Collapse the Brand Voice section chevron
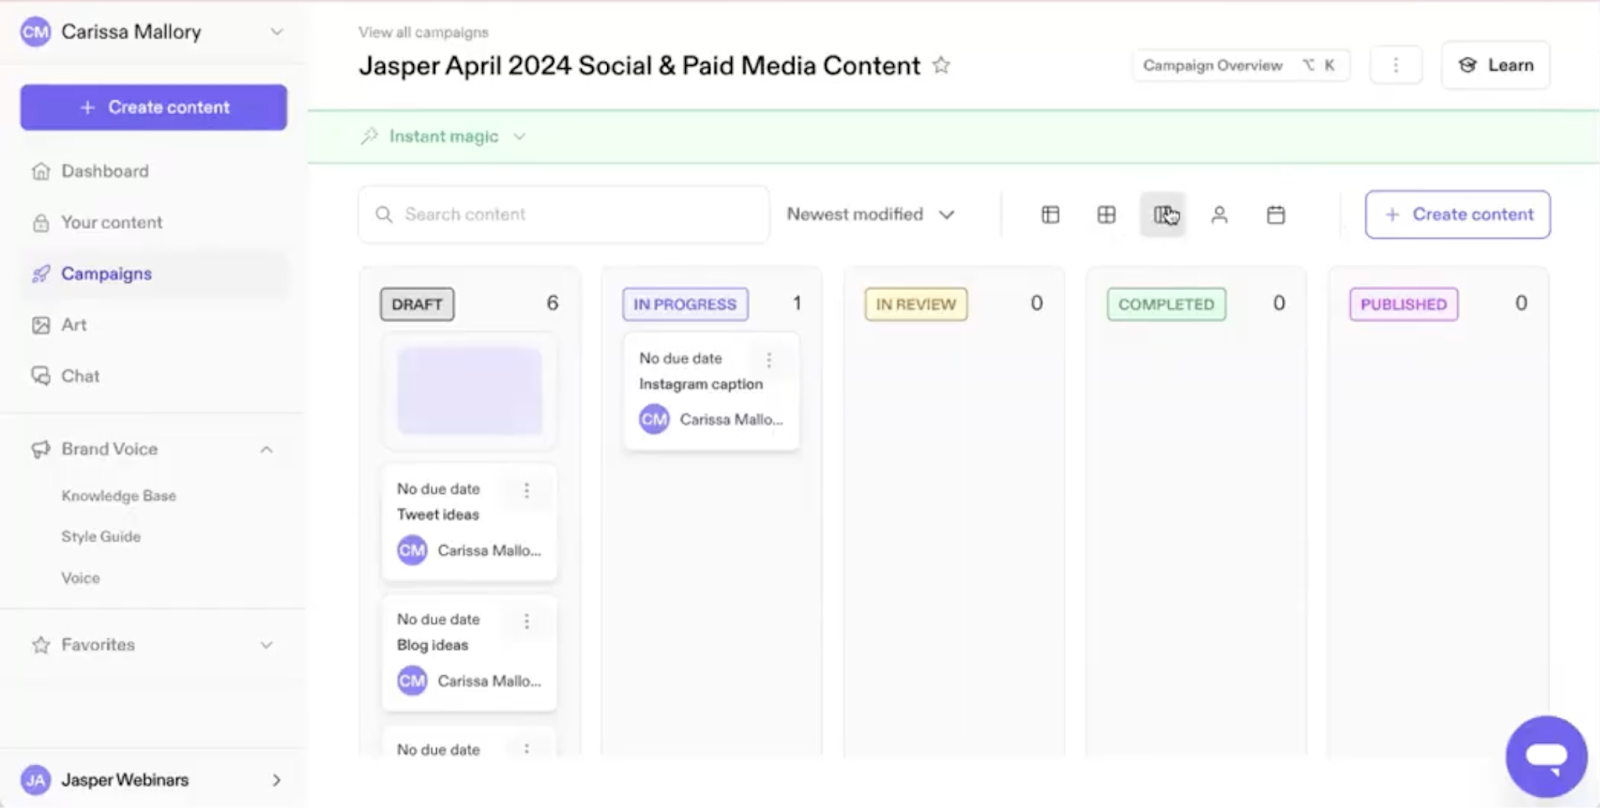The height and width of the screenshot is (808, 1600). tap(267, 449)
